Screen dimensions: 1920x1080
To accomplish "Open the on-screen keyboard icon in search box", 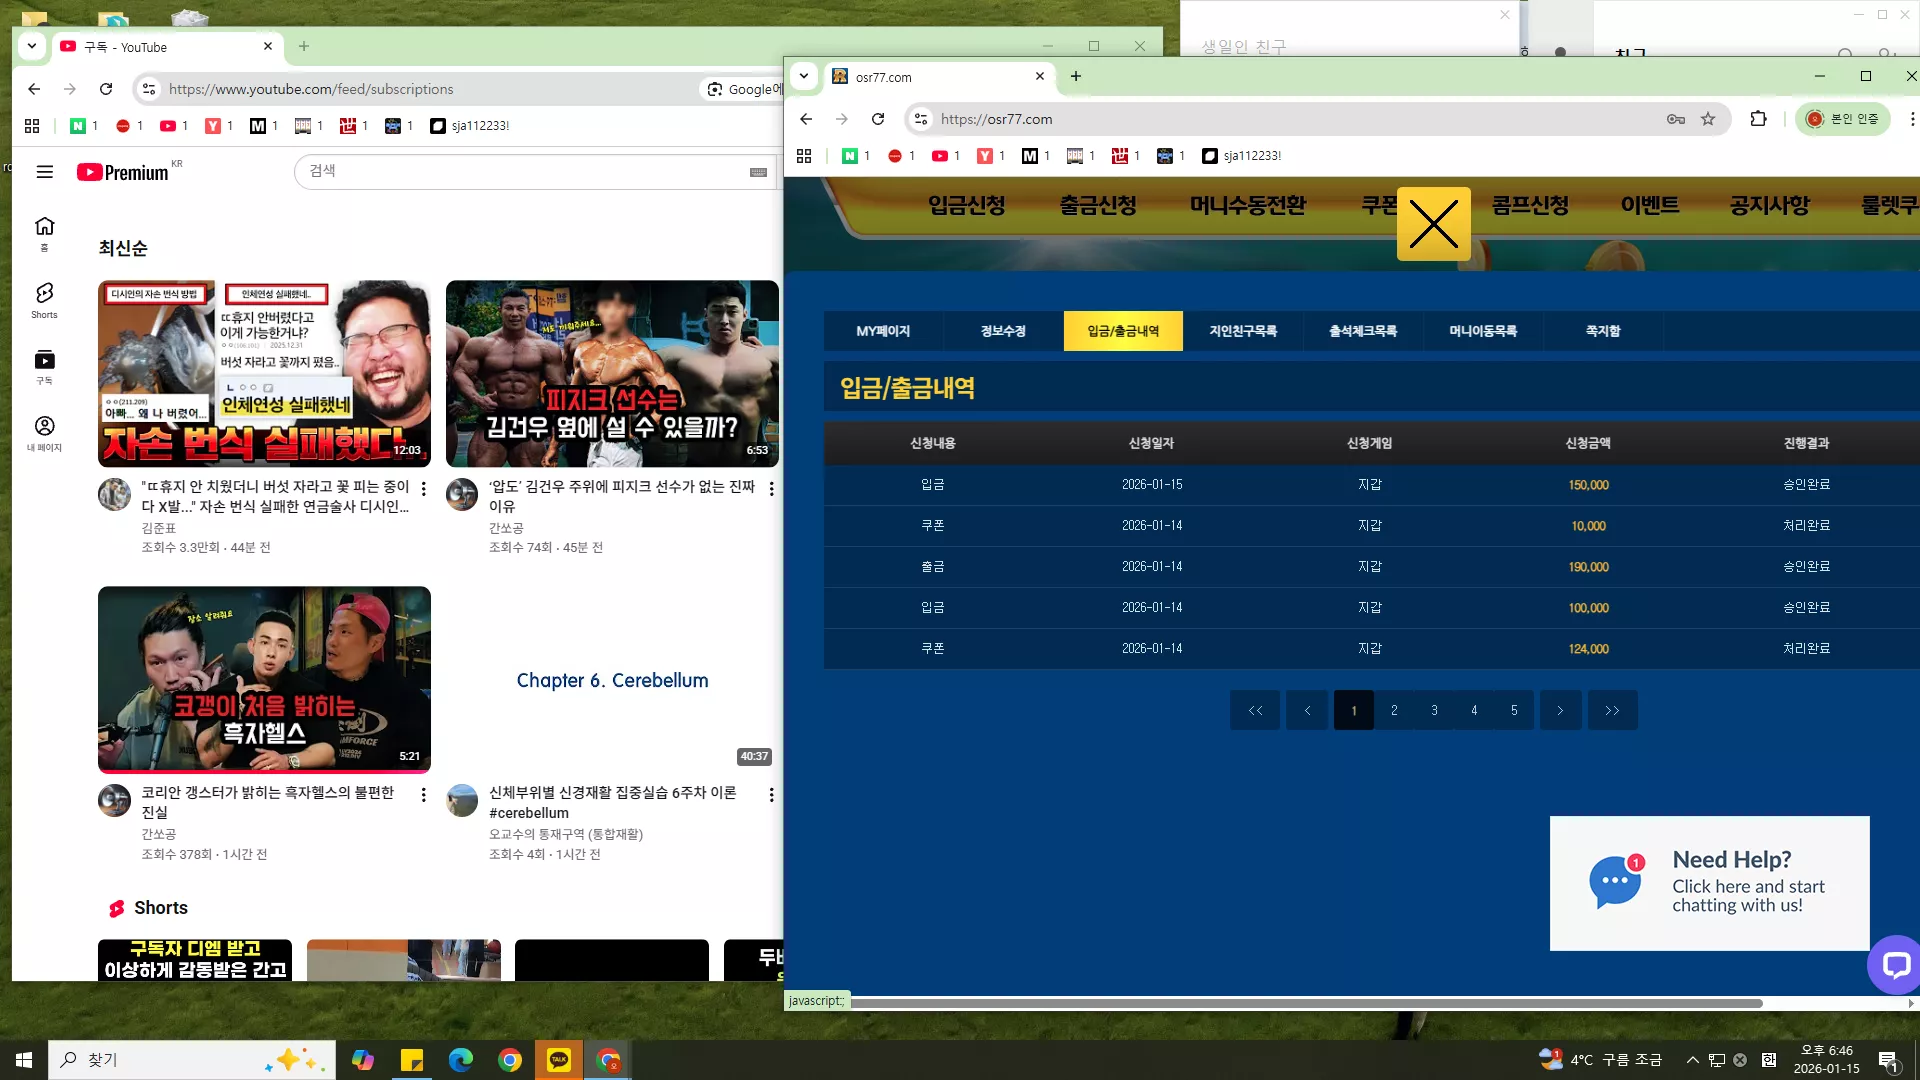I will point(758,172).
